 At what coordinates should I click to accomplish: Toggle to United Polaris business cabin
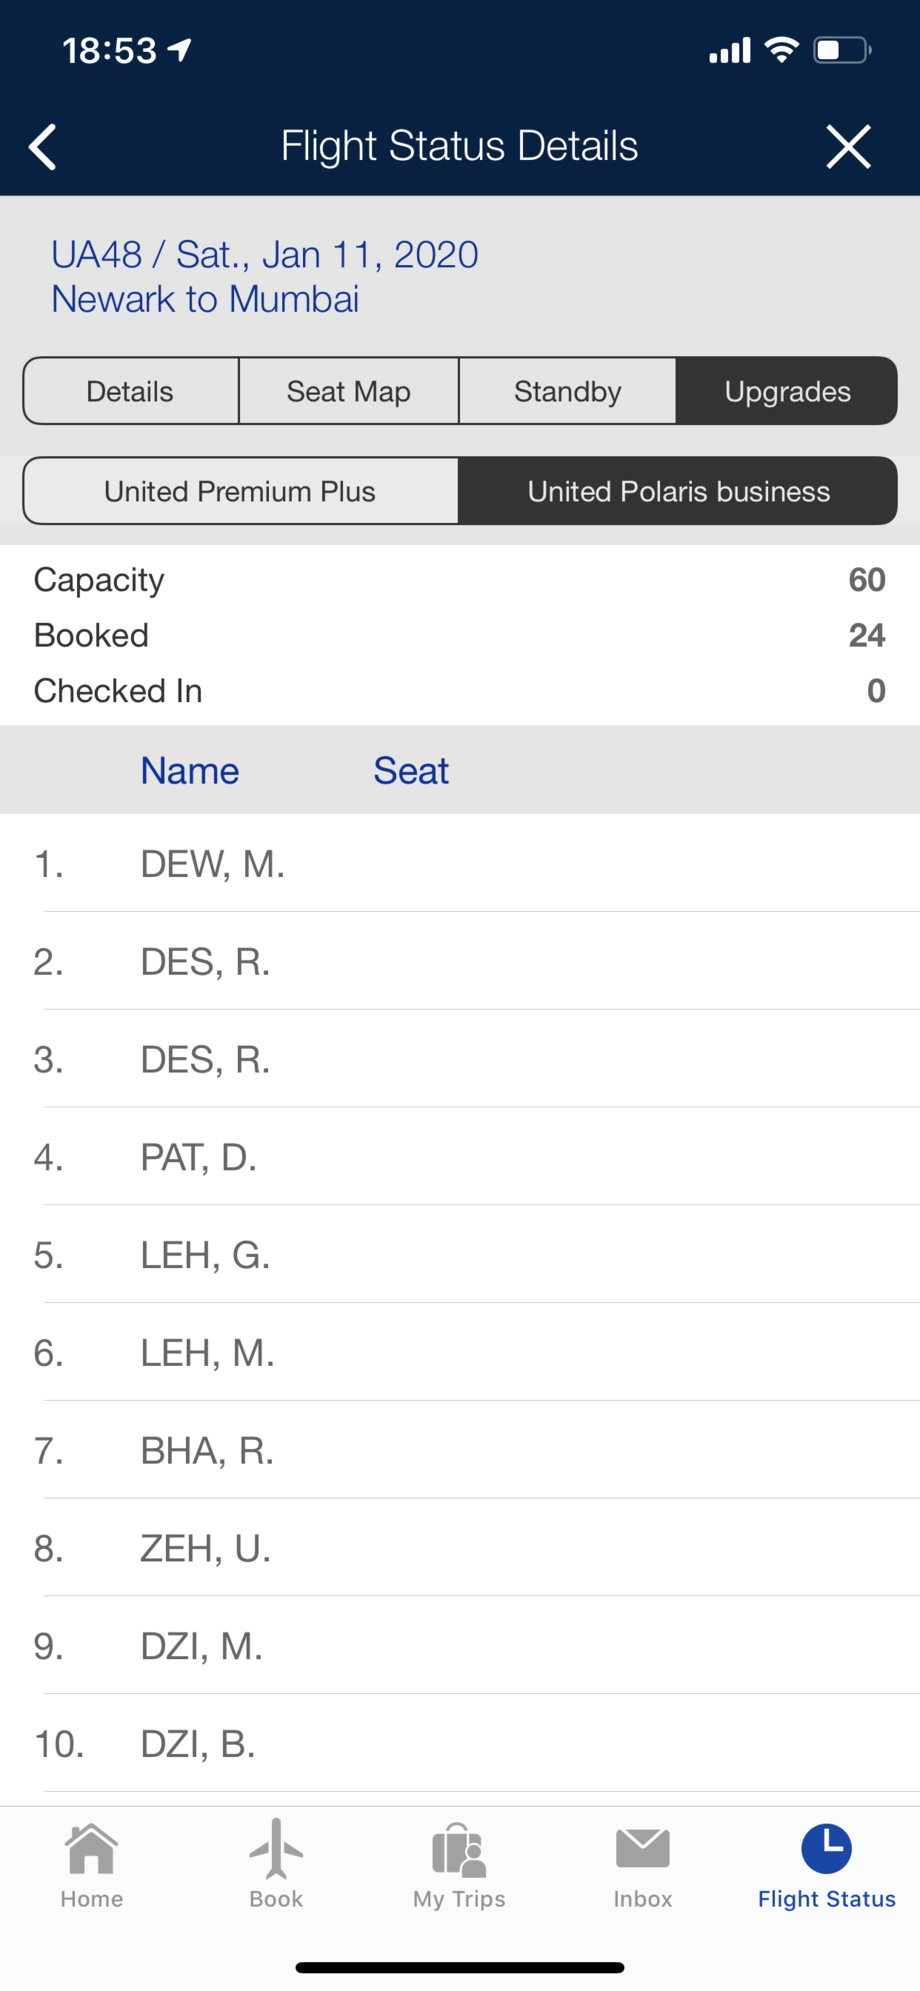point(678,491)
